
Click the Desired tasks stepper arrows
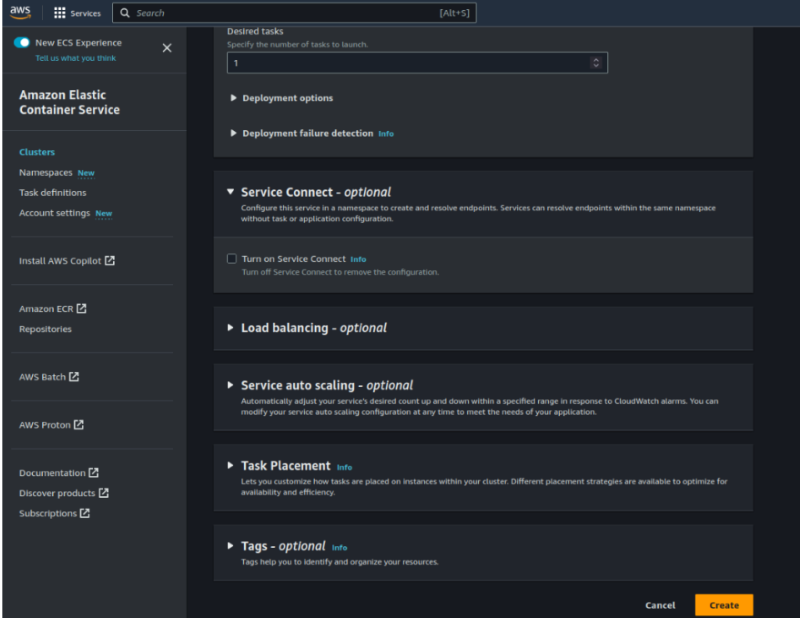tap(596, 63)
